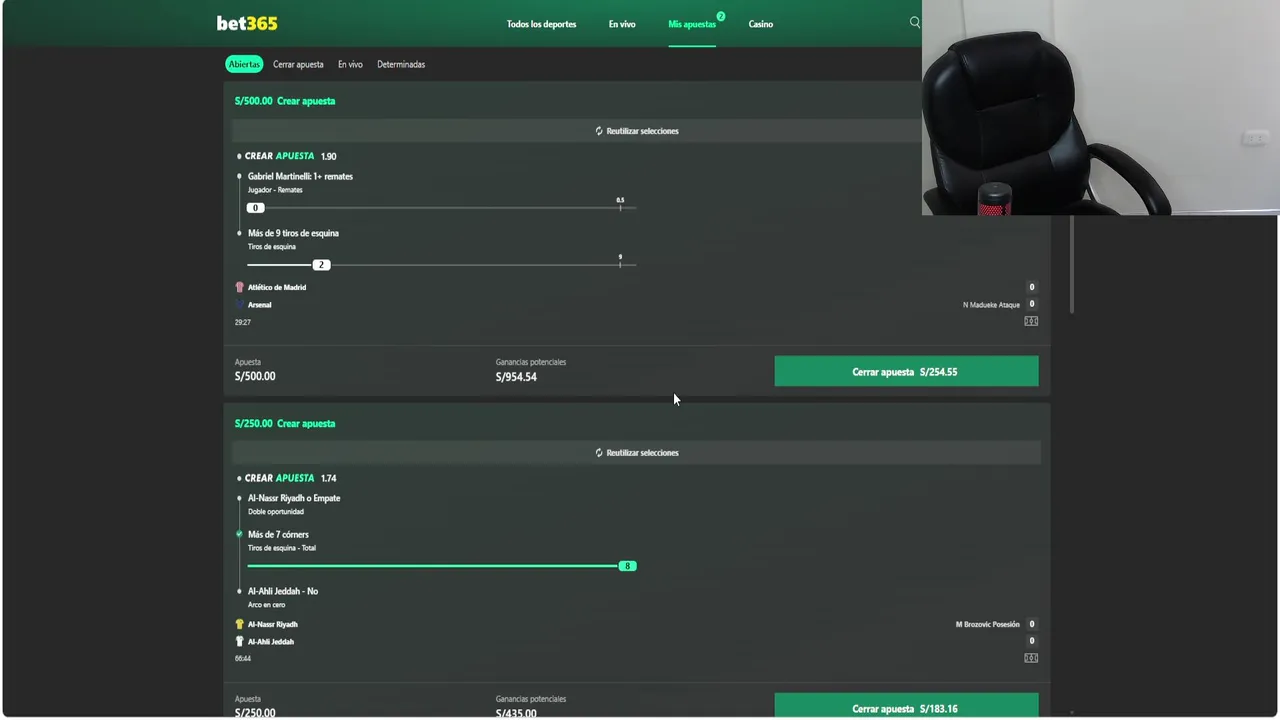Click the Al-Nassr Riyadh team name
The image size is (1280, 720).
[x=273, y=624]
